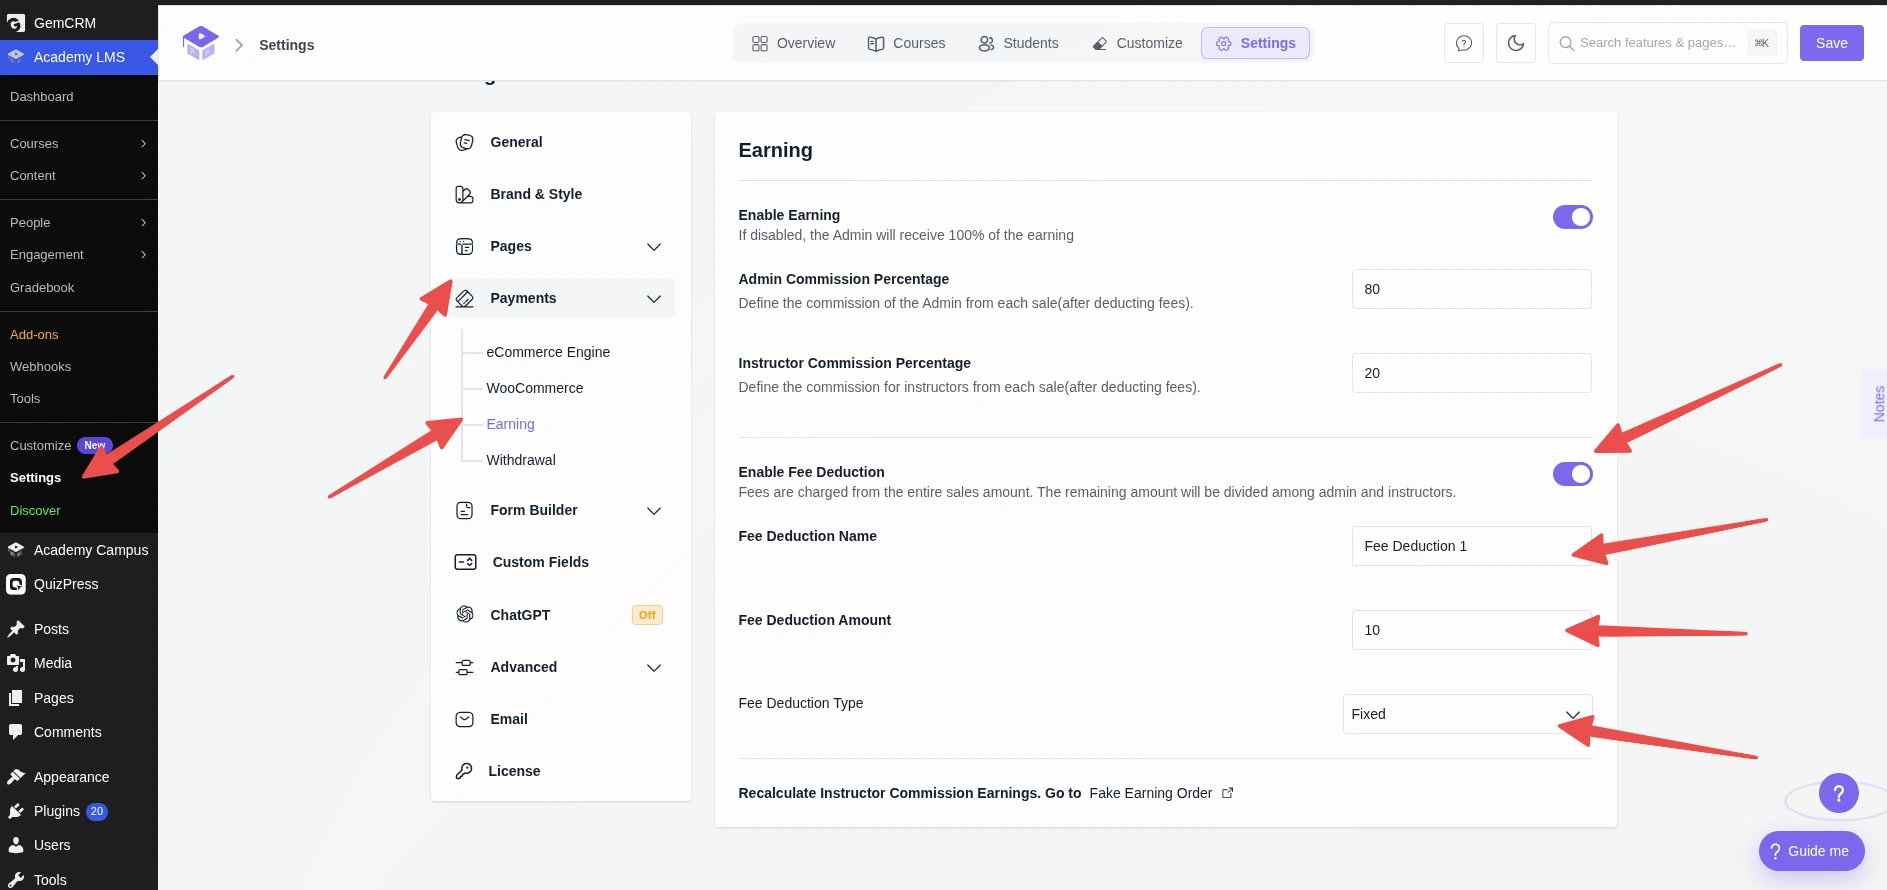Image resolution: width=1887 pixels, height=890 pixels.
Task: Click the Save button
Action: point(1831,43)
